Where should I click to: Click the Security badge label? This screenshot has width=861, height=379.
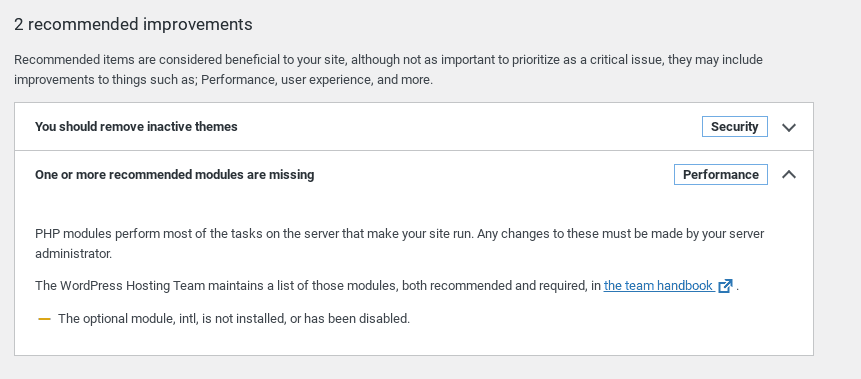[735, 127]
